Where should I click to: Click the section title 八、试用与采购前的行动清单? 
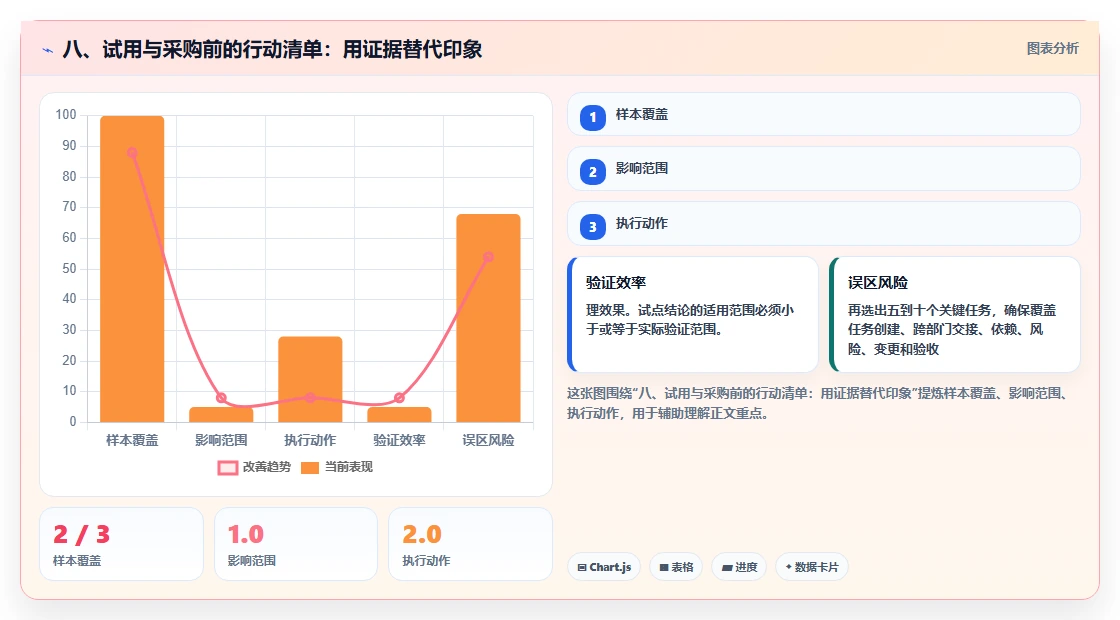(x=272, y=49)
